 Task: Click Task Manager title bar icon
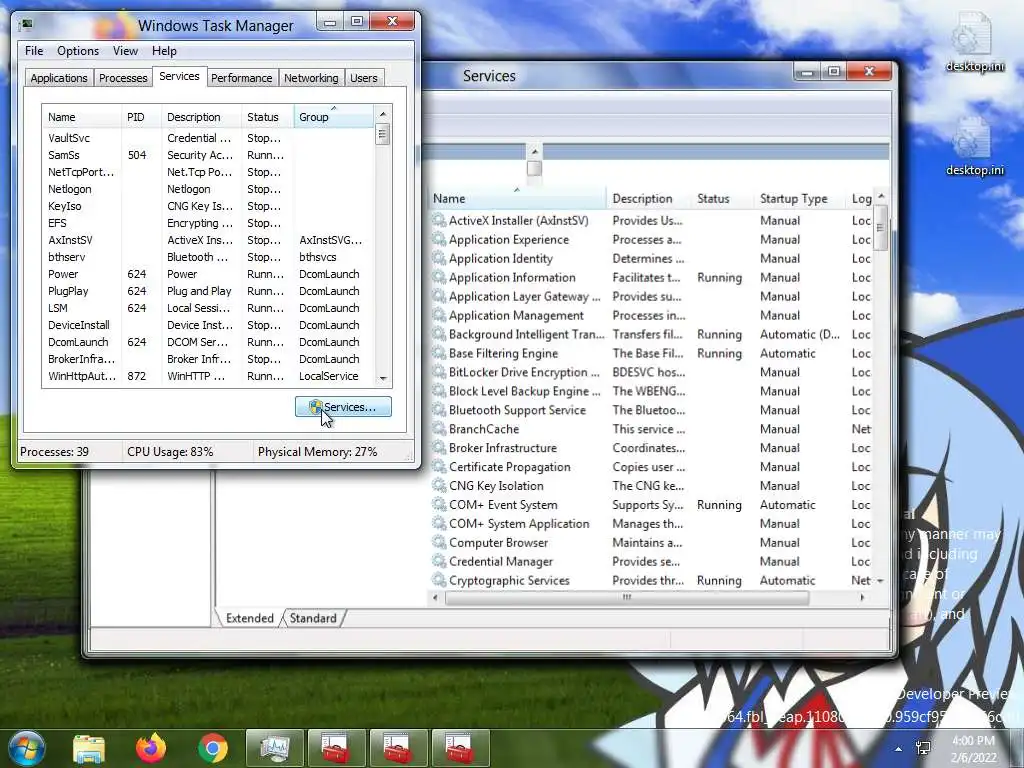click(x=27, y=25)
